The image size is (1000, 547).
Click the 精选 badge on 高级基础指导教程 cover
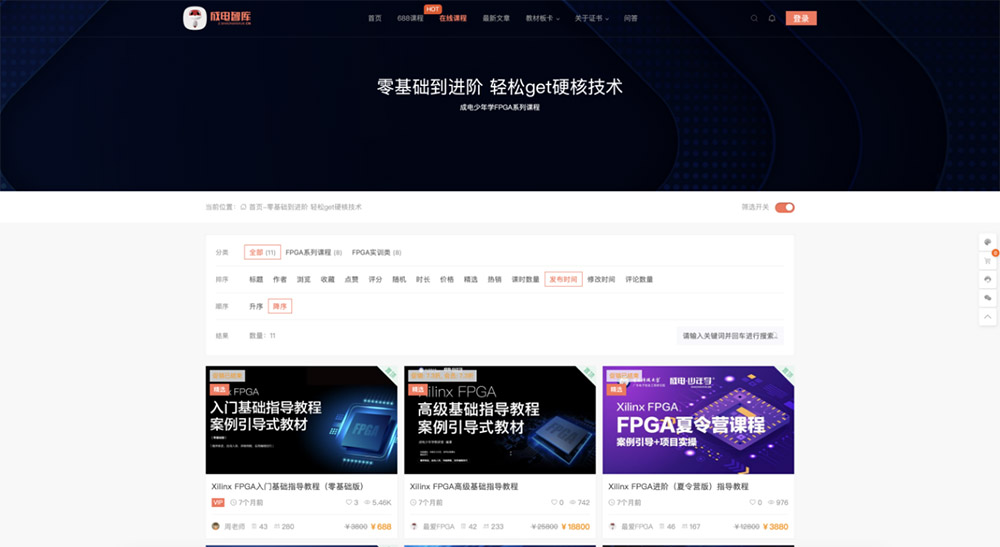(x=418, y=389)
